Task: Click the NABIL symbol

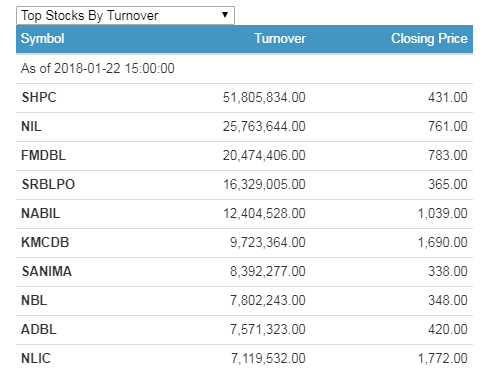Action: (x=41, y=213)
